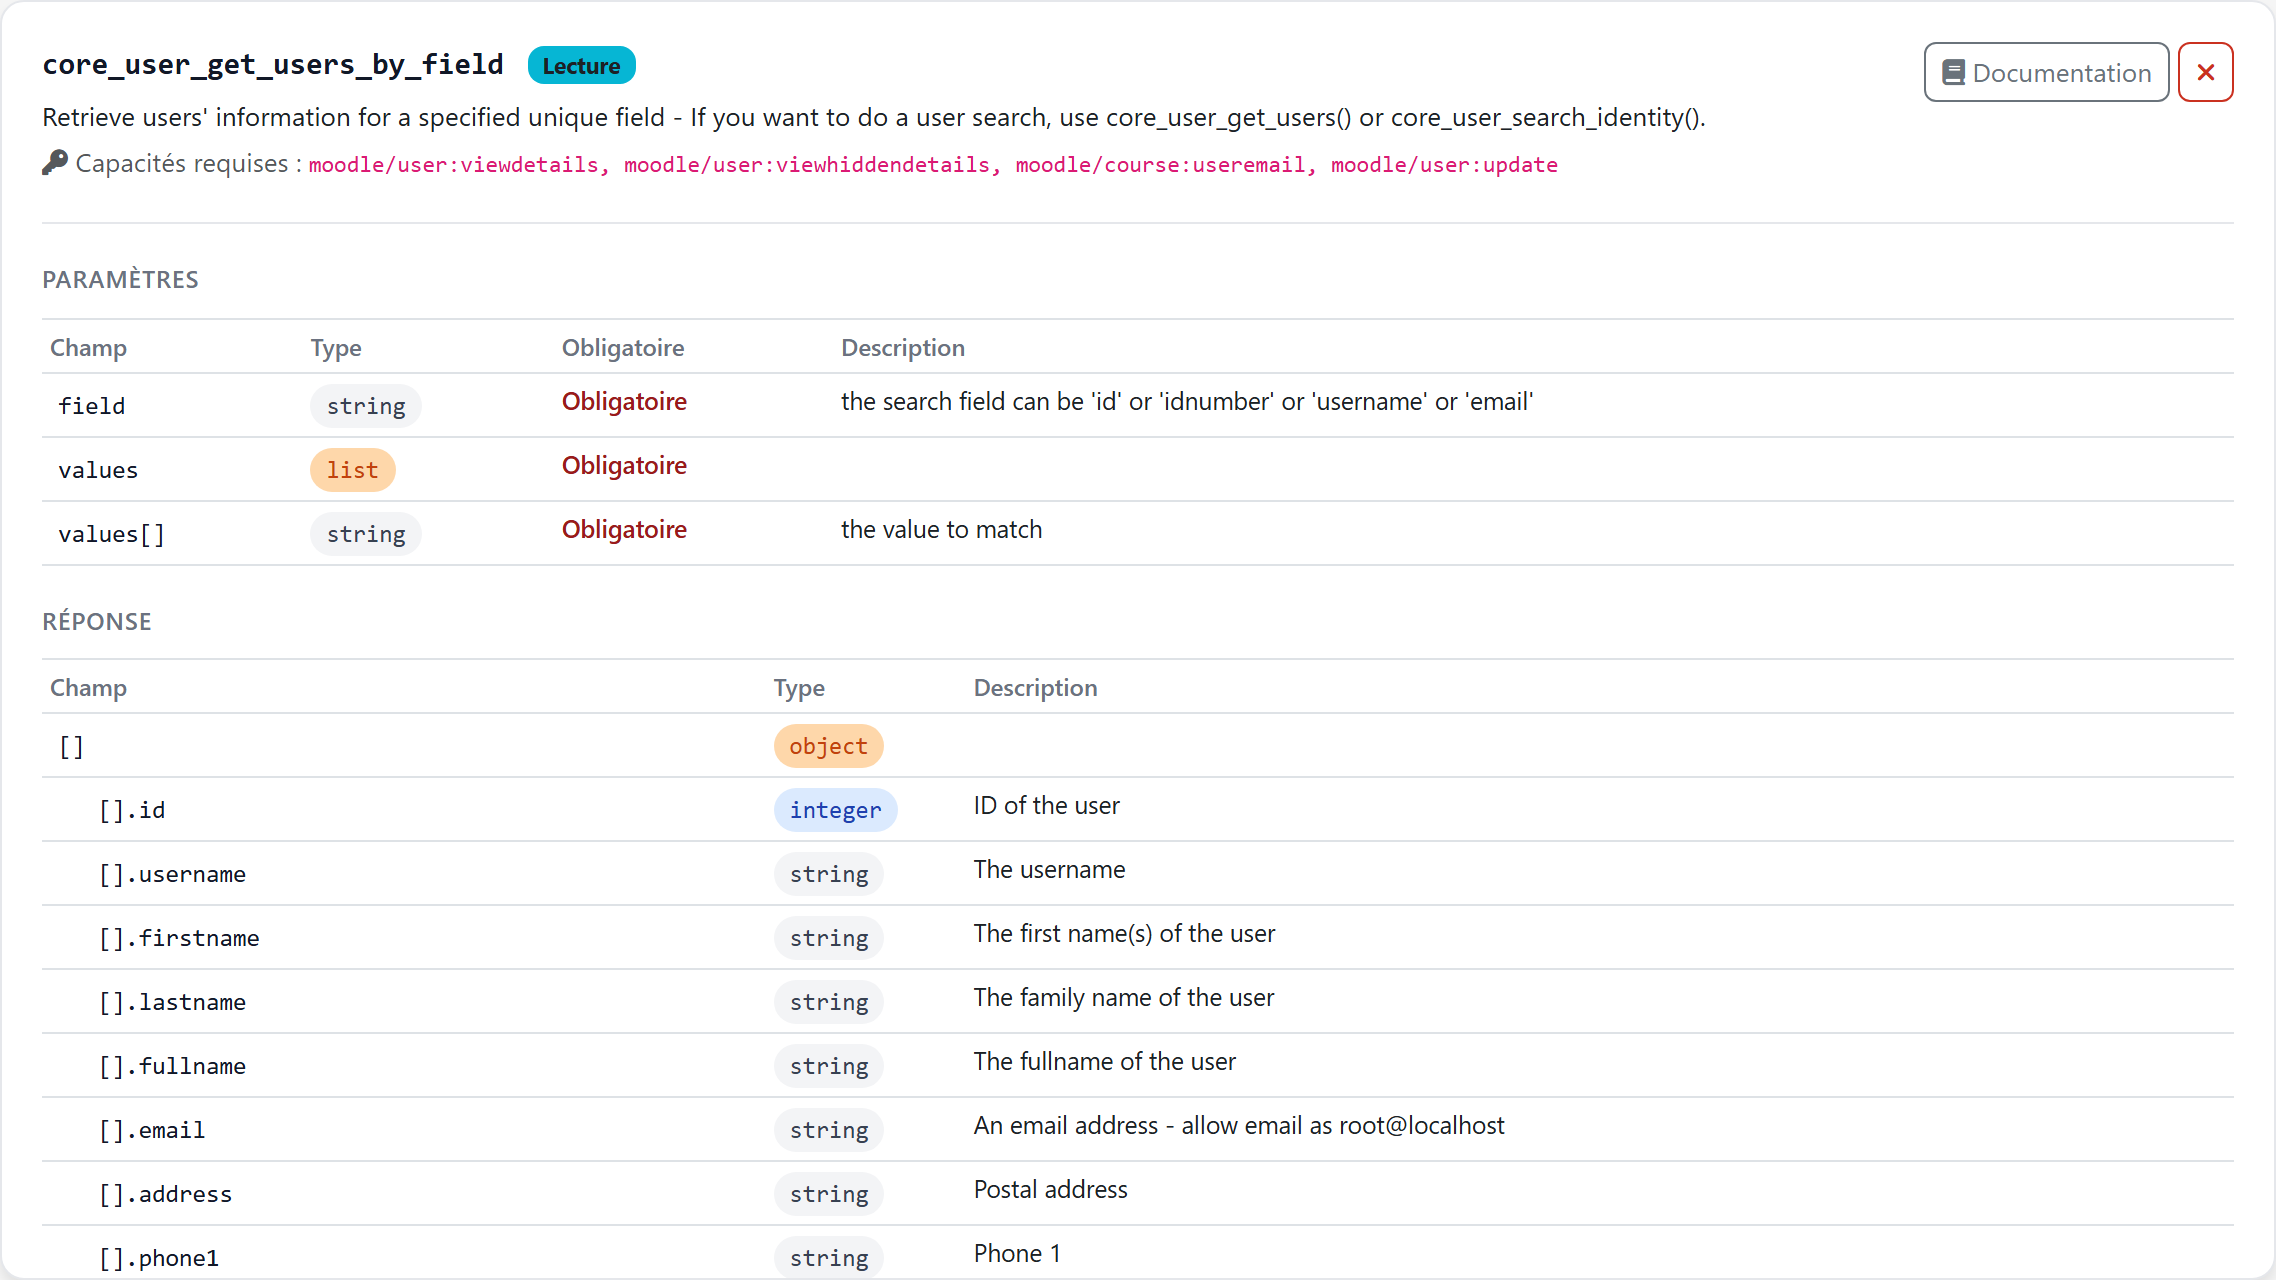The width and height of the screenshot is (2276, 1280).
Task: Click the Type column header in response table
Action: click(799, 688)
